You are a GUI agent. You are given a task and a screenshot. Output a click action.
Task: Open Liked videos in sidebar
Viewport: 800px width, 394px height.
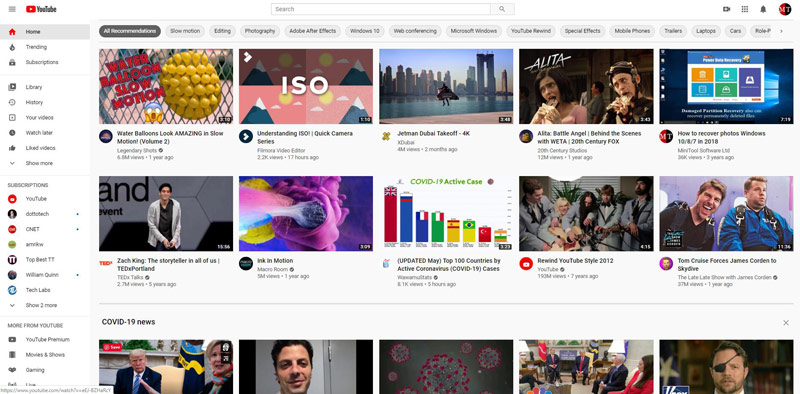click(x=45, y=149)
